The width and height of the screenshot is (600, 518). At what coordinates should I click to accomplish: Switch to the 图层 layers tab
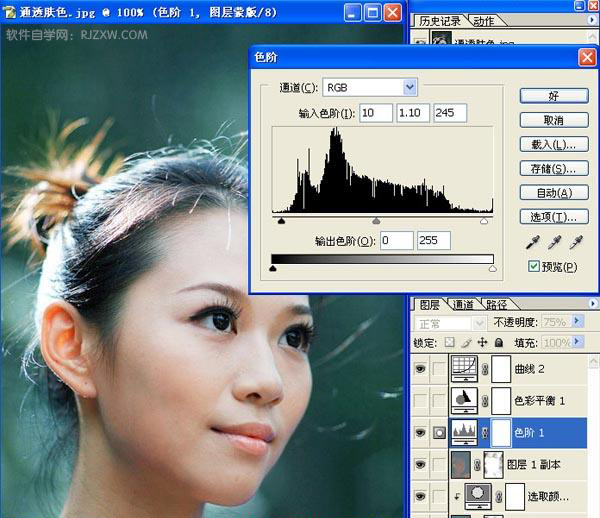click(x=429, y=305)
